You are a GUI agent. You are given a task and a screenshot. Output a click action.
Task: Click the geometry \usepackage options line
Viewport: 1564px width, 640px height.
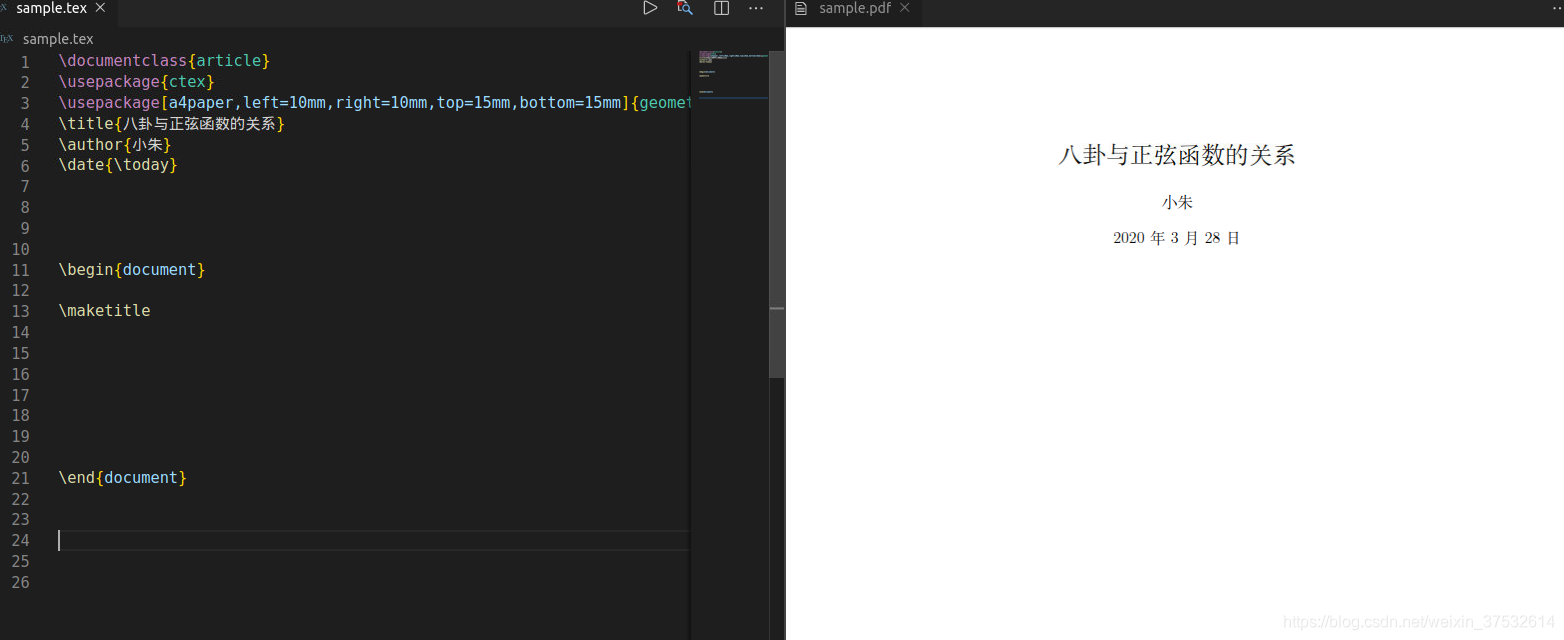pos(375,103)
